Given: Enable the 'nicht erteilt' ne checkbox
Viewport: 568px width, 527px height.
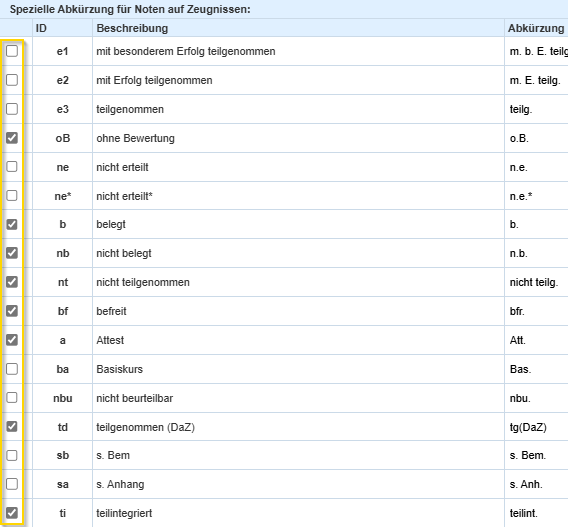Looking at the screenshot, I should point(12,167).
